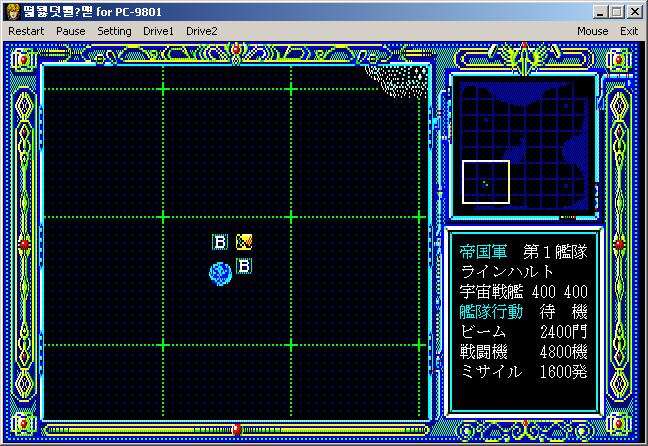The image size is (648, 446).
Task: Click the 戦闘機 4800機 row
Action: tap(524, 352)
